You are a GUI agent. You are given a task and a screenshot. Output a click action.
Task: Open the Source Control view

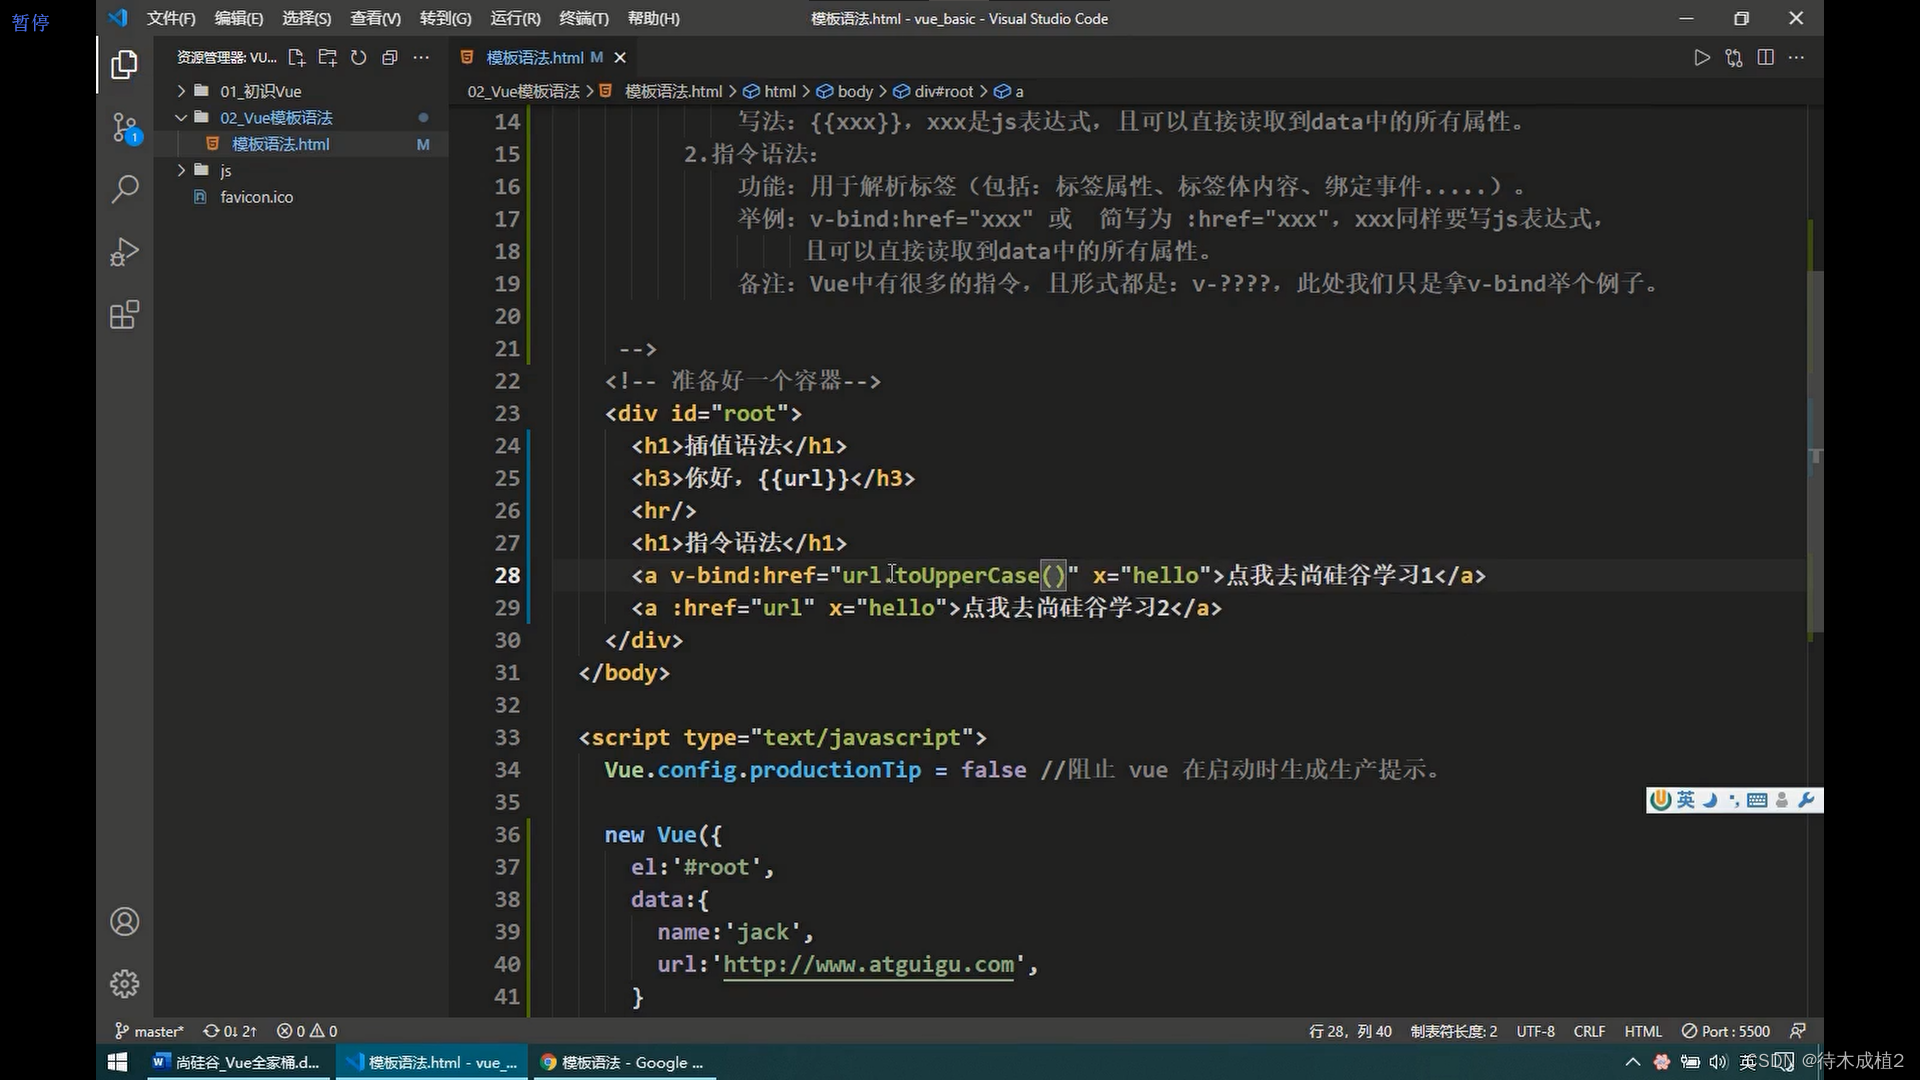coord(124,128)
